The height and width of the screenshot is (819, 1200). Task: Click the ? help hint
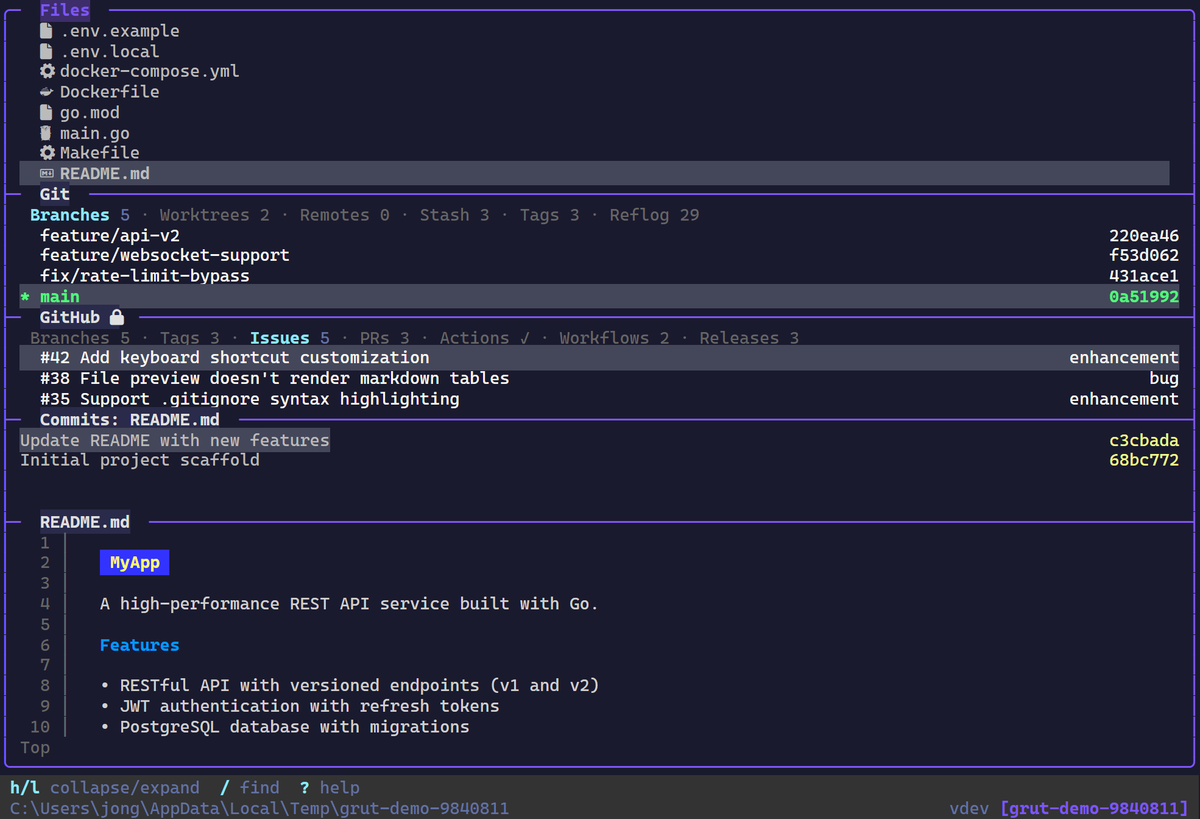330,788
